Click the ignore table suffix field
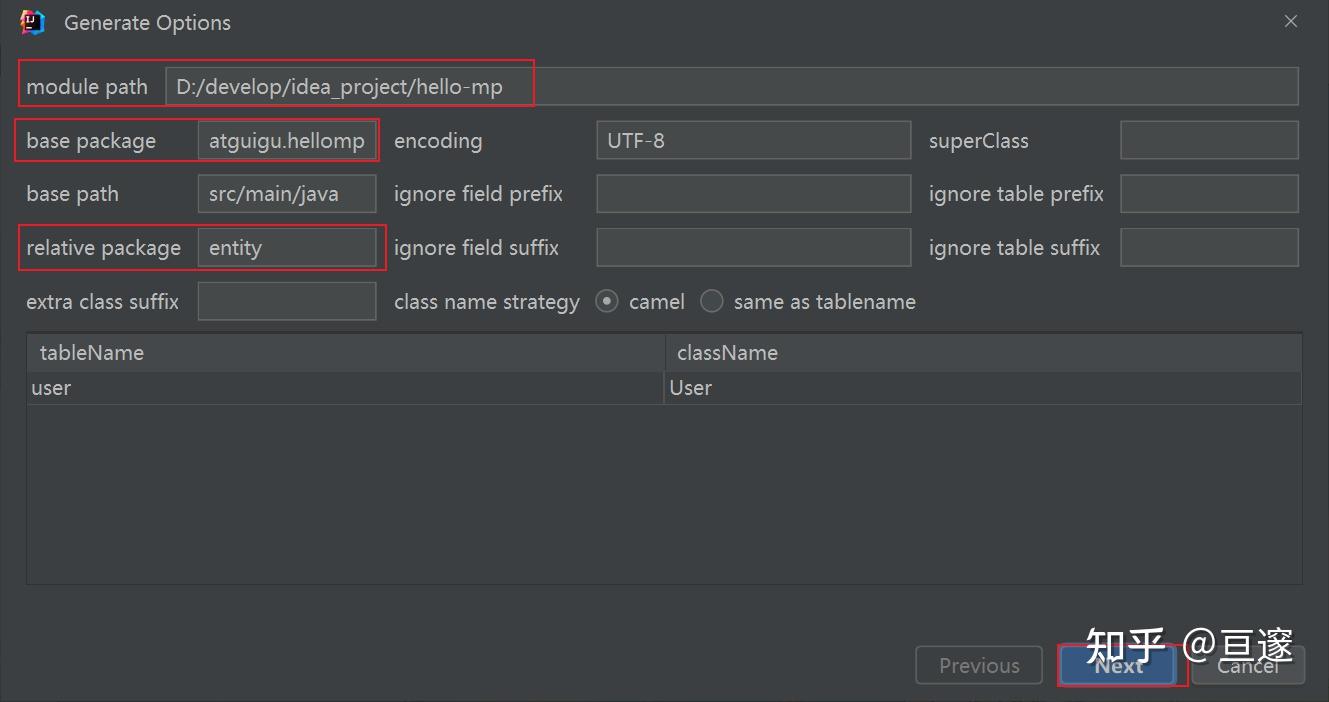 pyautogui.click(x=1209, y=248)
